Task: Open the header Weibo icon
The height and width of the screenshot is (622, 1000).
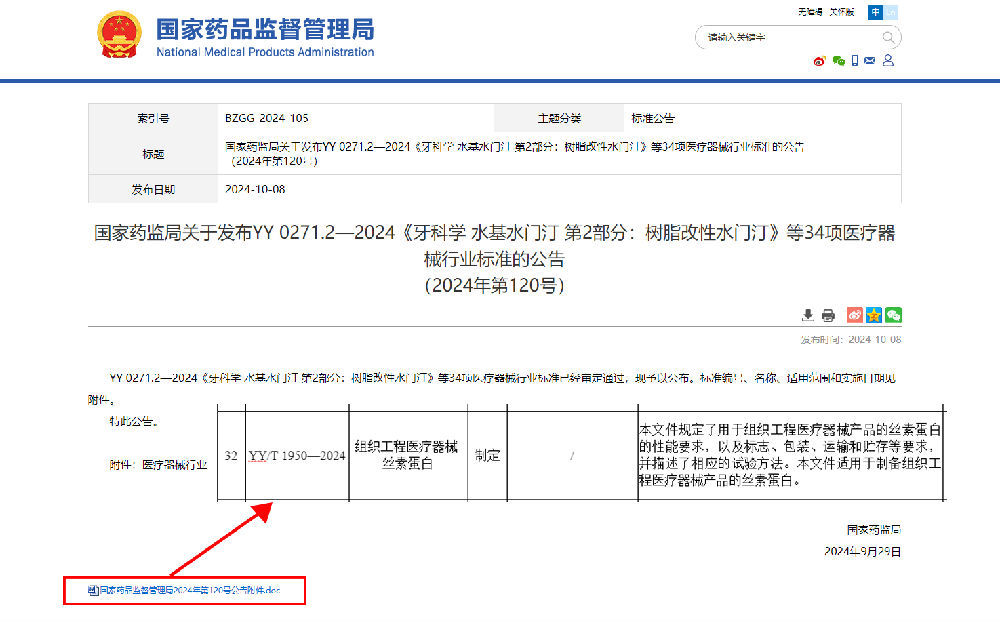Action: point(819,61)
